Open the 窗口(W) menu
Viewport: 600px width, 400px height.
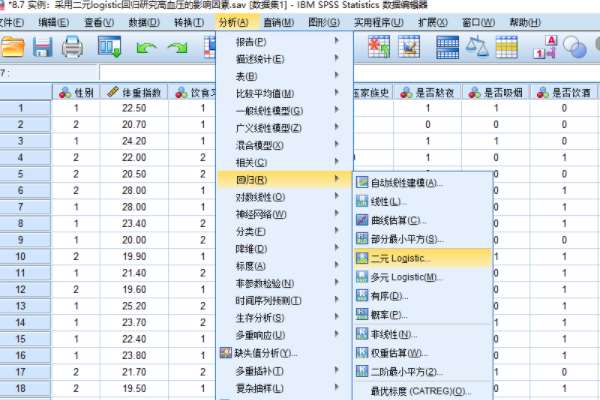tap(478, 23)
